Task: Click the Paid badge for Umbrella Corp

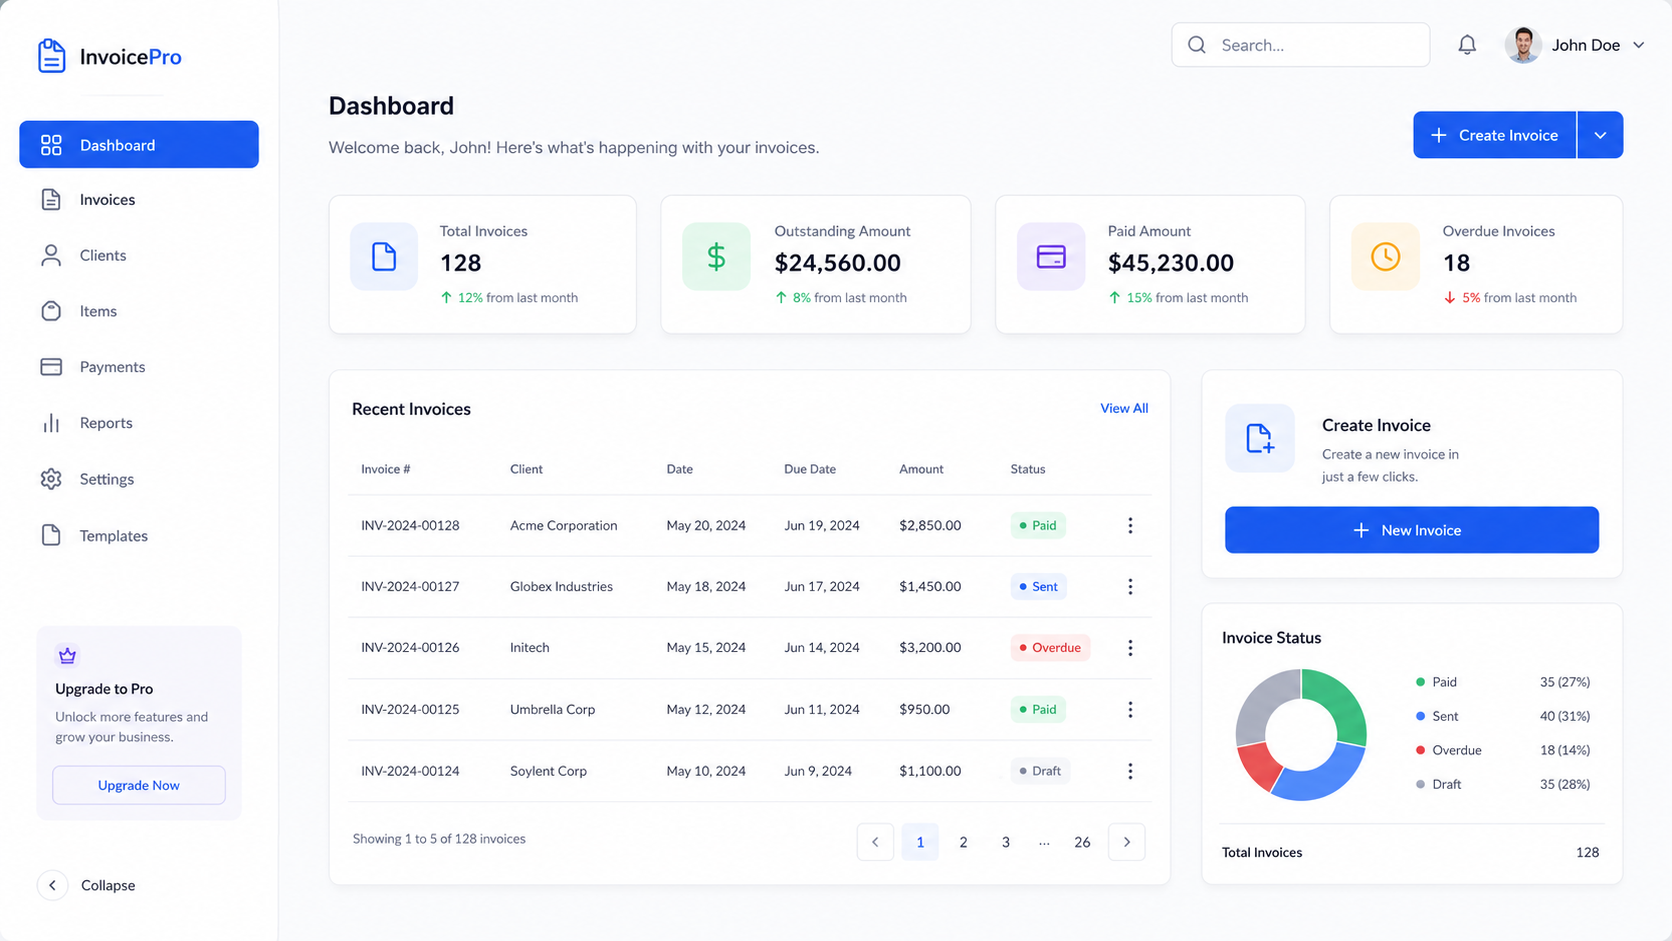Action: (x=1038, y=709)
